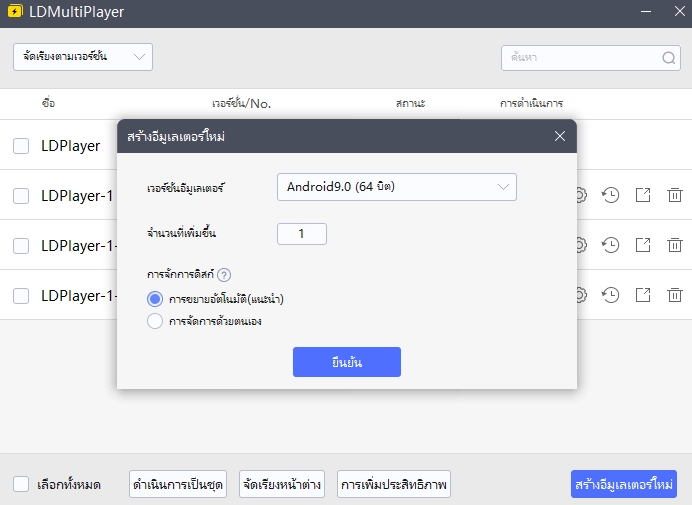Click the trash icon in the second row

coord(675,195)
